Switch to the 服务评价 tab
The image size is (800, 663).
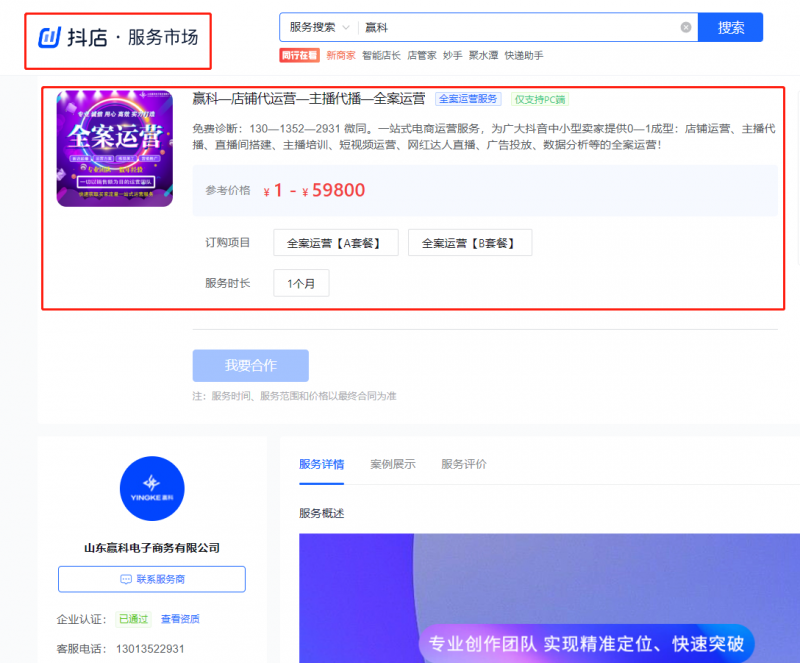[464, 464]
